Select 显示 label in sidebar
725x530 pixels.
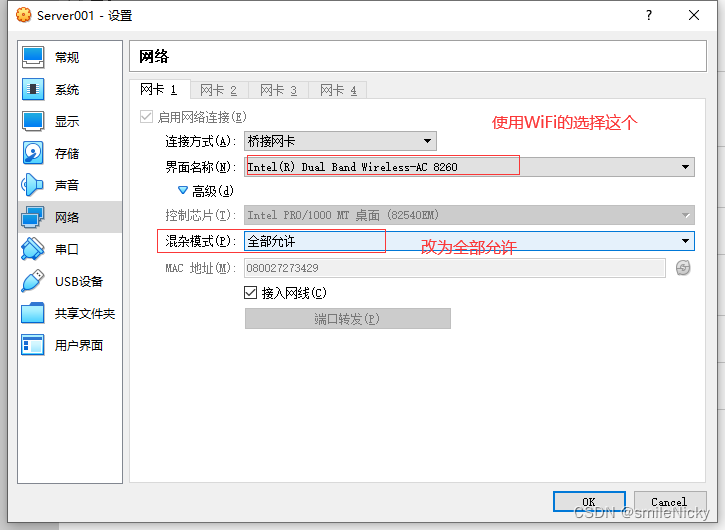pos(67,121)
